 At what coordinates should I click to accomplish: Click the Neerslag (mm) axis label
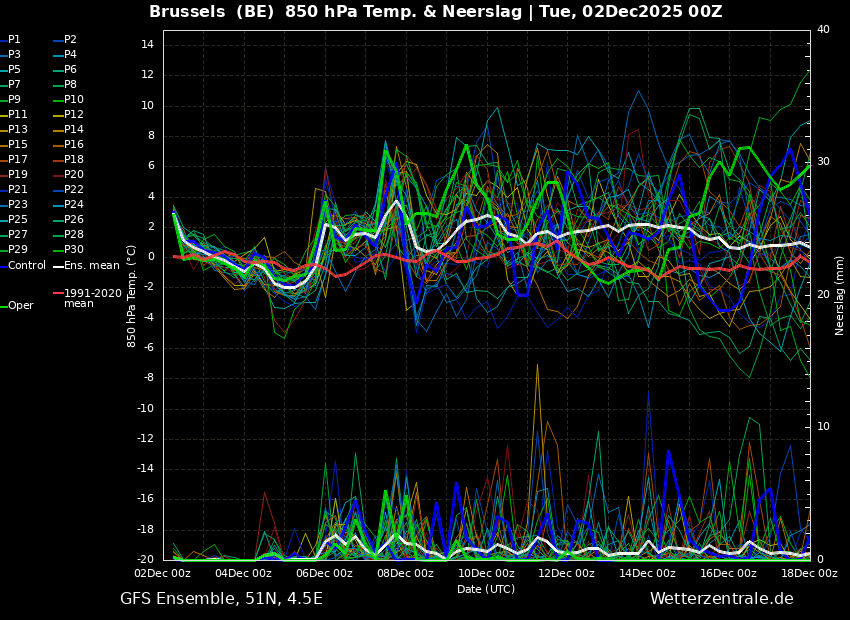tap(840, 295)
